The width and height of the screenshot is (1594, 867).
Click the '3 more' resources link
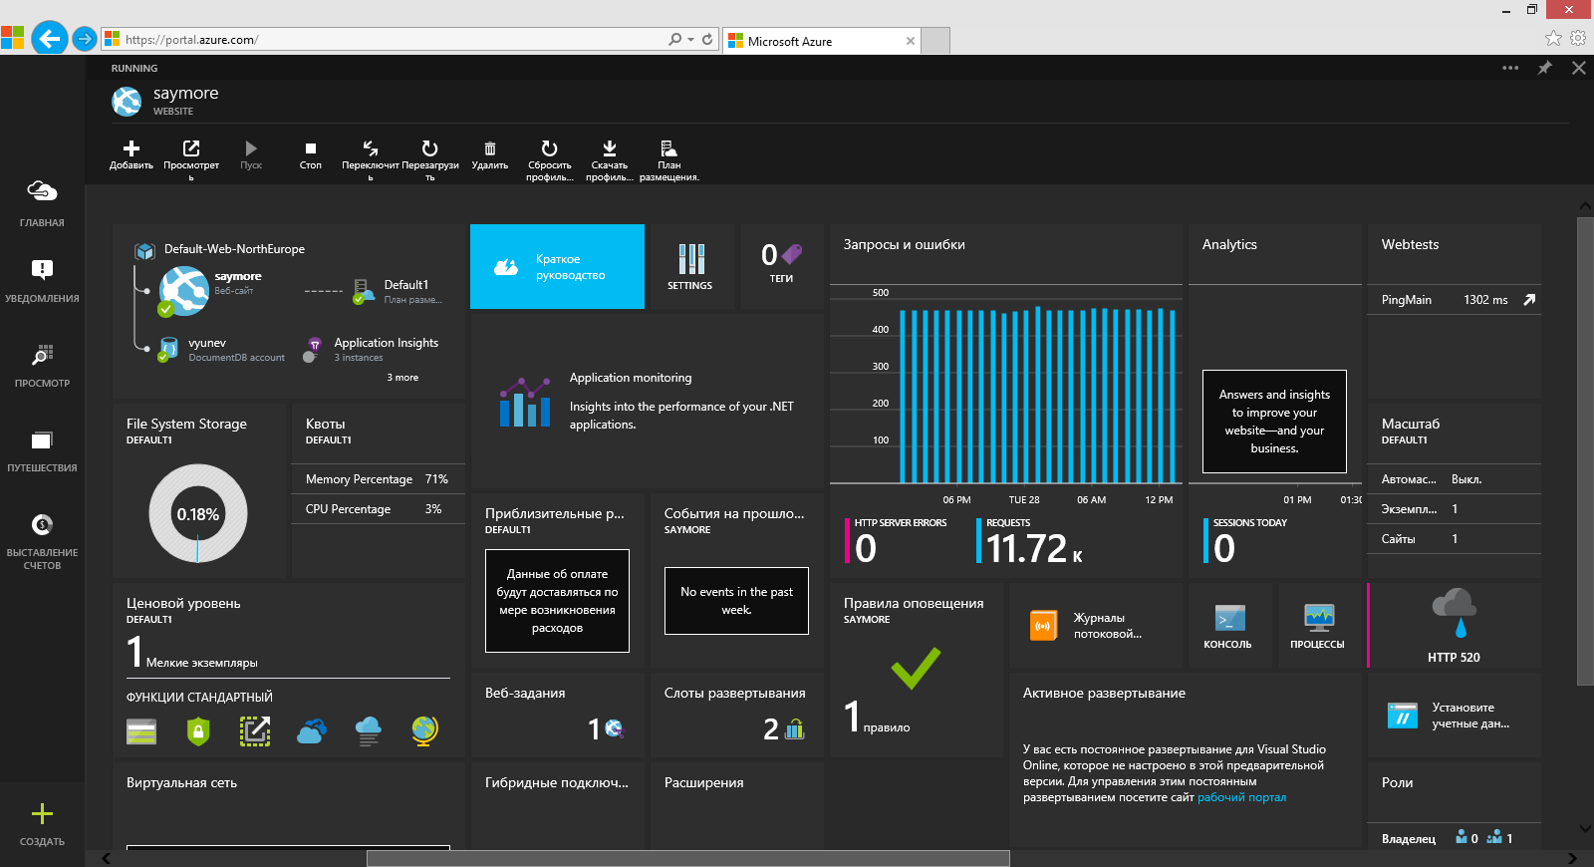(403, 377)
